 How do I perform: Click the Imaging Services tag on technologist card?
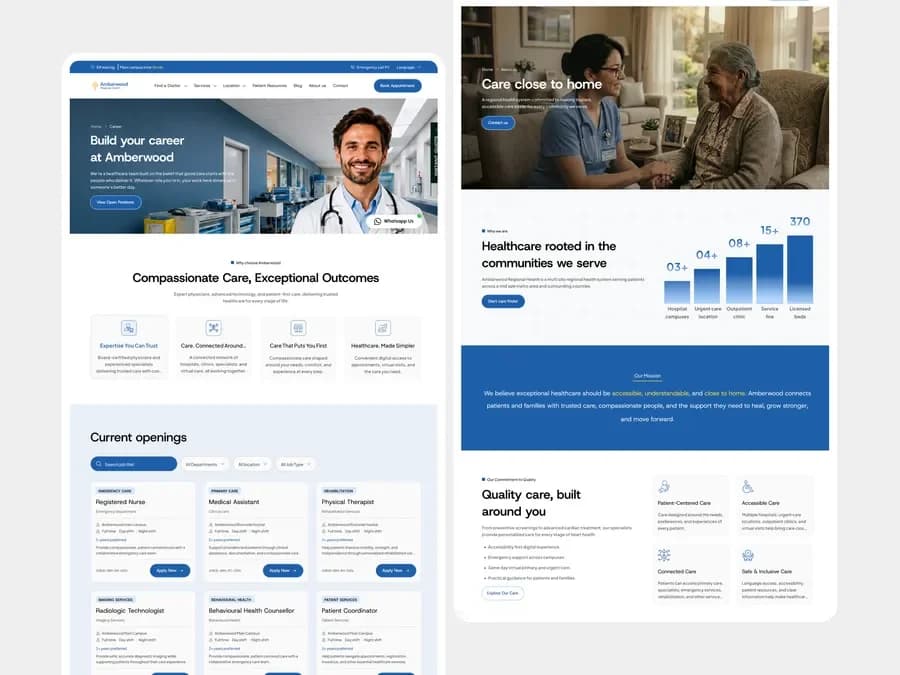(115, 600)
